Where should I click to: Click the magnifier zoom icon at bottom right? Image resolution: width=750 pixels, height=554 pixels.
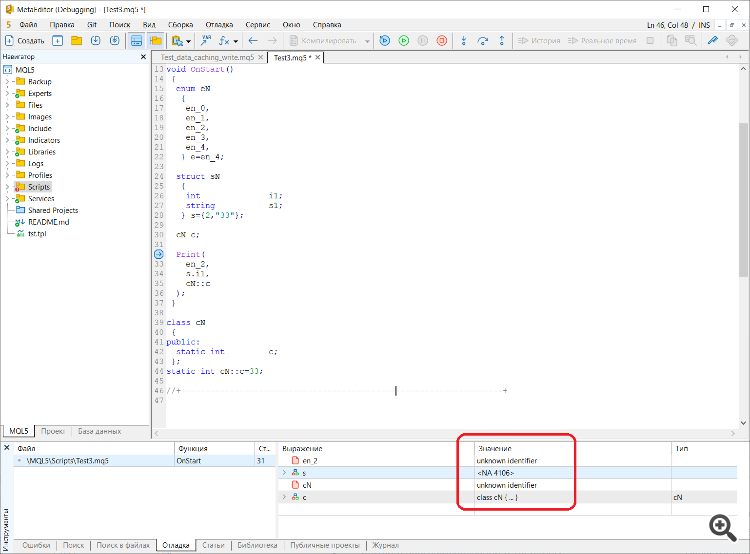pos(721,525)
